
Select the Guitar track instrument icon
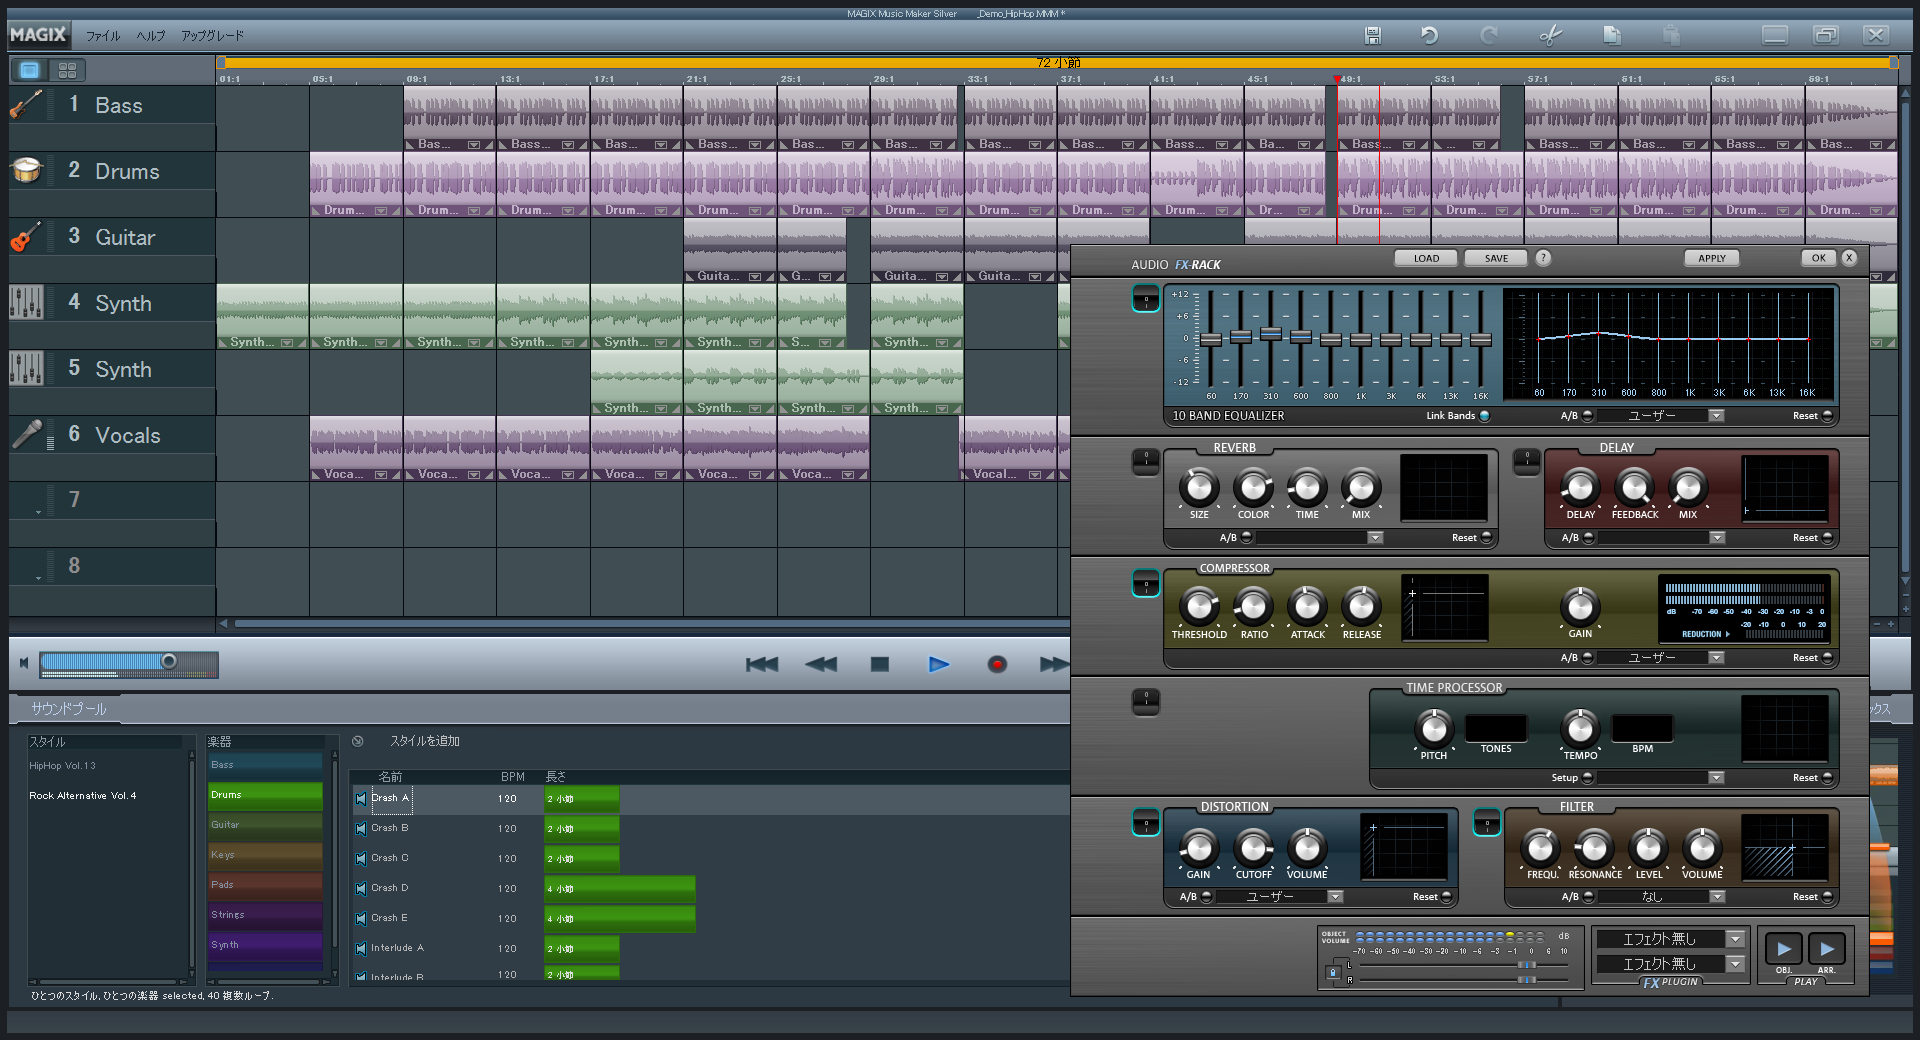tap(26, 236)
